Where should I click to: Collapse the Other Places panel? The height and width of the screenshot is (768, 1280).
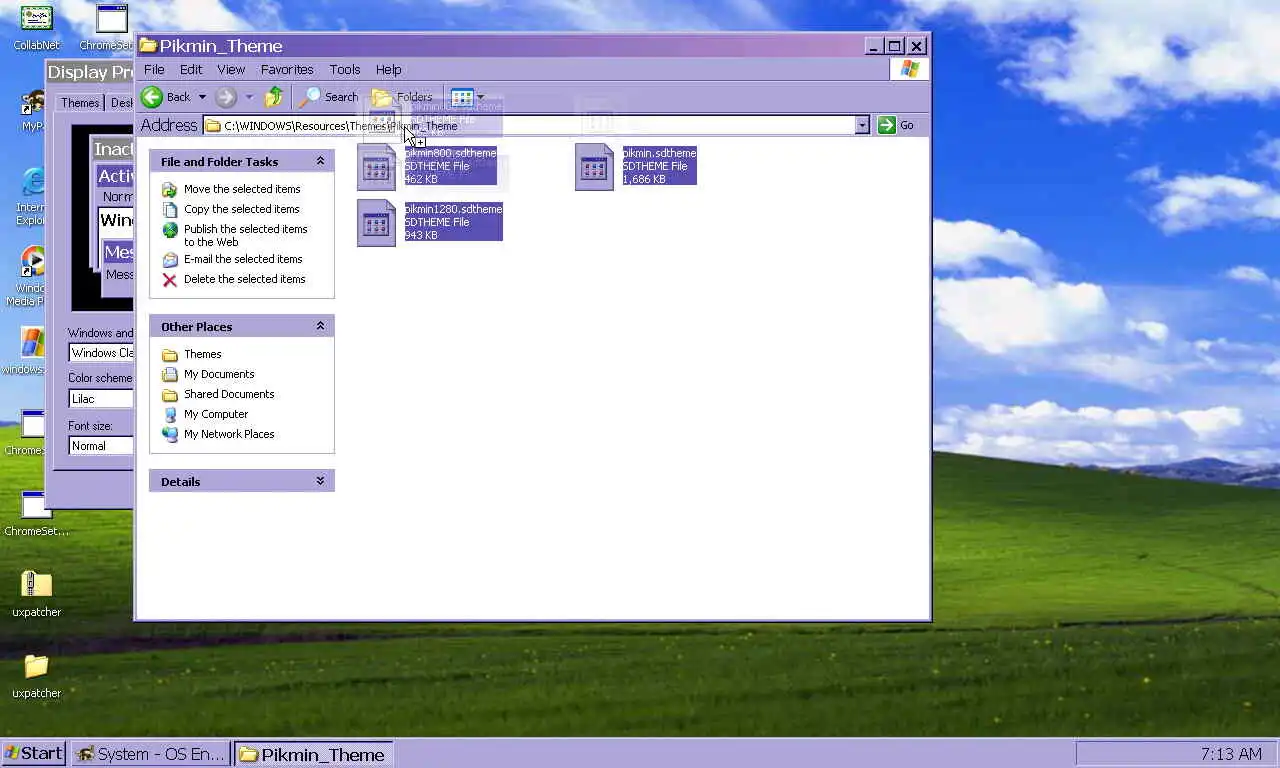(320, 326)
